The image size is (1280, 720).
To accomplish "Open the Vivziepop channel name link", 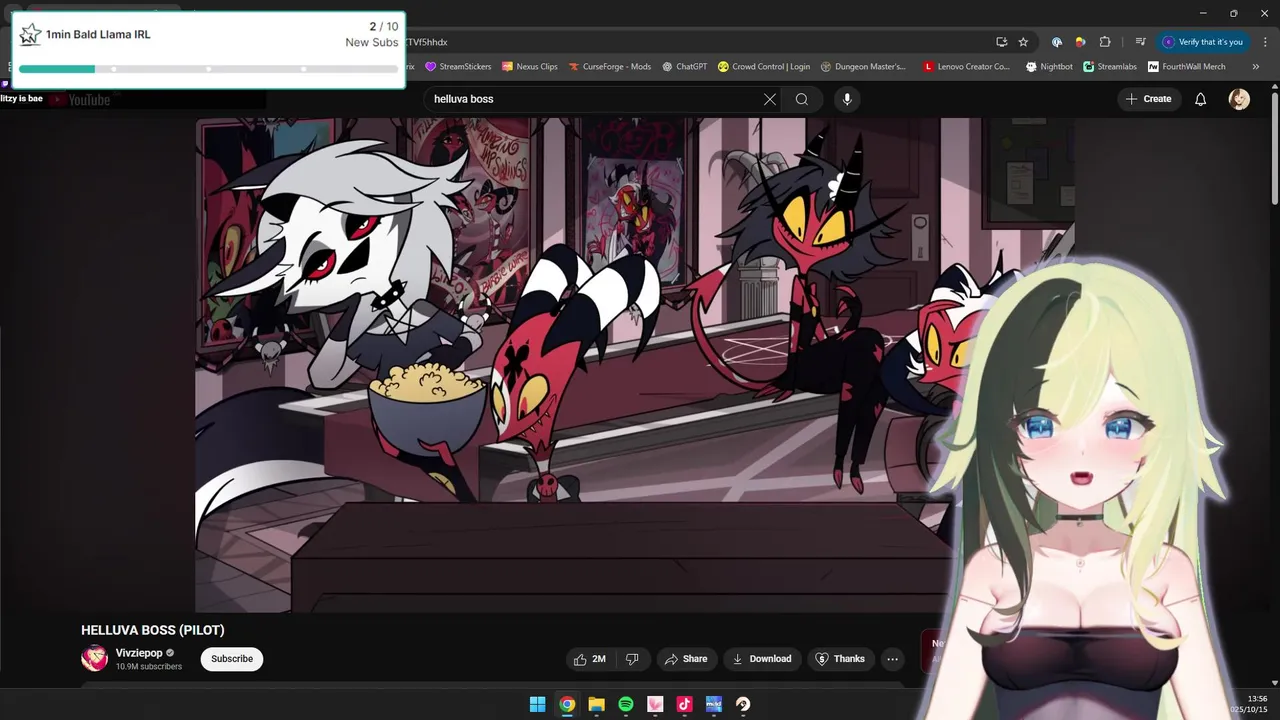I will (139, 653).
